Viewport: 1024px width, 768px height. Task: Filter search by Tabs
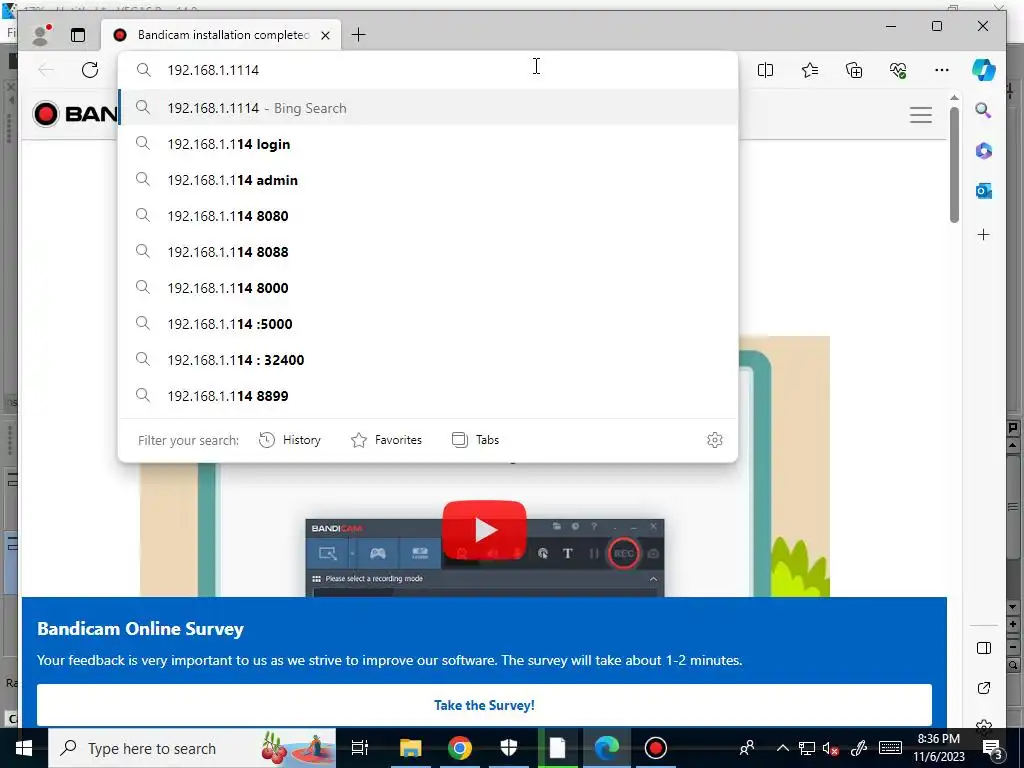click(x=475, y=440)
